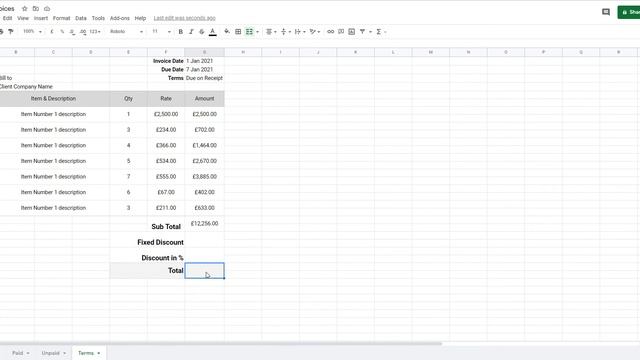The width and height of the screenshot is (640, 360).
Task: Click the Move to folder icon
Action: (36, 9)
